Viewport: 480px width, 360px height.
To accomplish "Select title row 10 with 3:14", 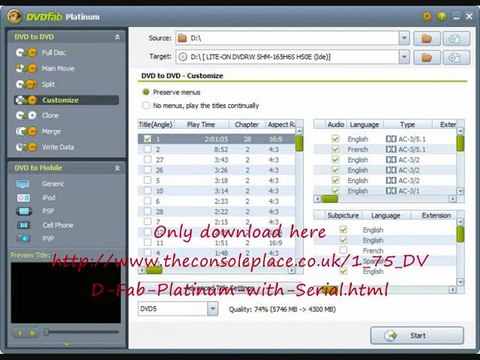I will click(x=216, y=191).
